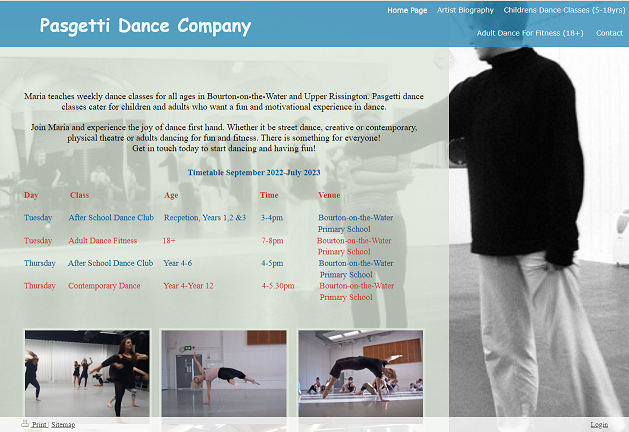The width and height of the screenshot is (629, 432).
Task: Click the Tuesday cell of the 3-4pm row
Action: pyautogui.click(x=38, y=217)
